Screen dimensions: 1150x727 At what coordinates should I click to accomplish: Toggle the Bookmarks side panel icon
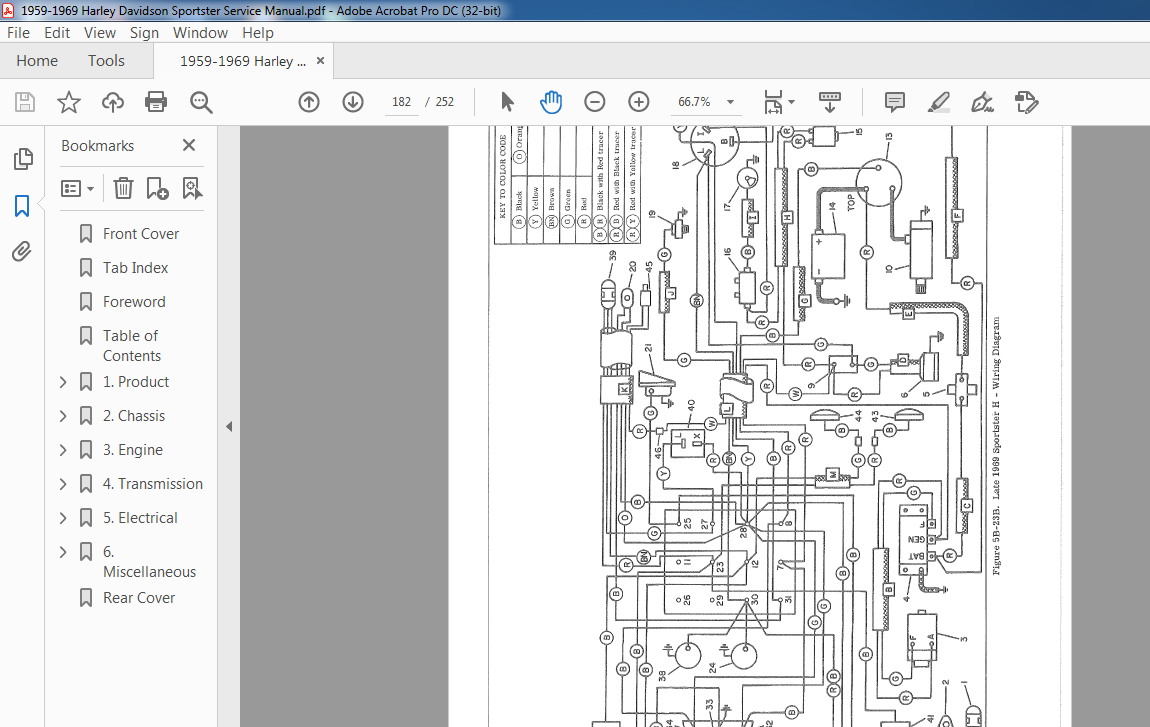(x=22, y=206)
